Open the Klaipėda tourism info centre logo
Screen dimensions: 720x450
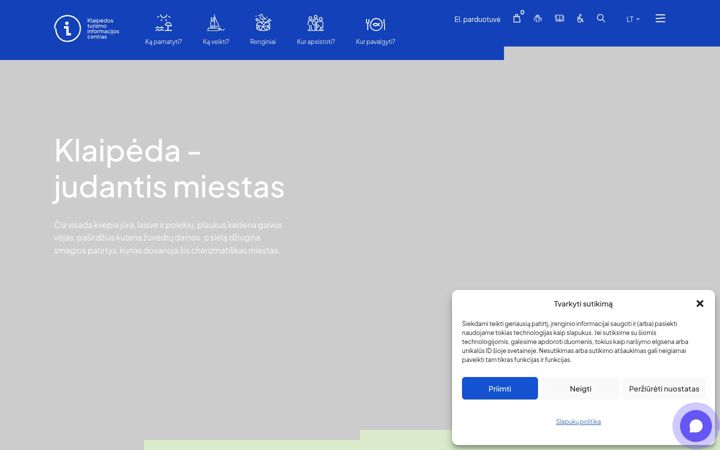pos(86,28)
